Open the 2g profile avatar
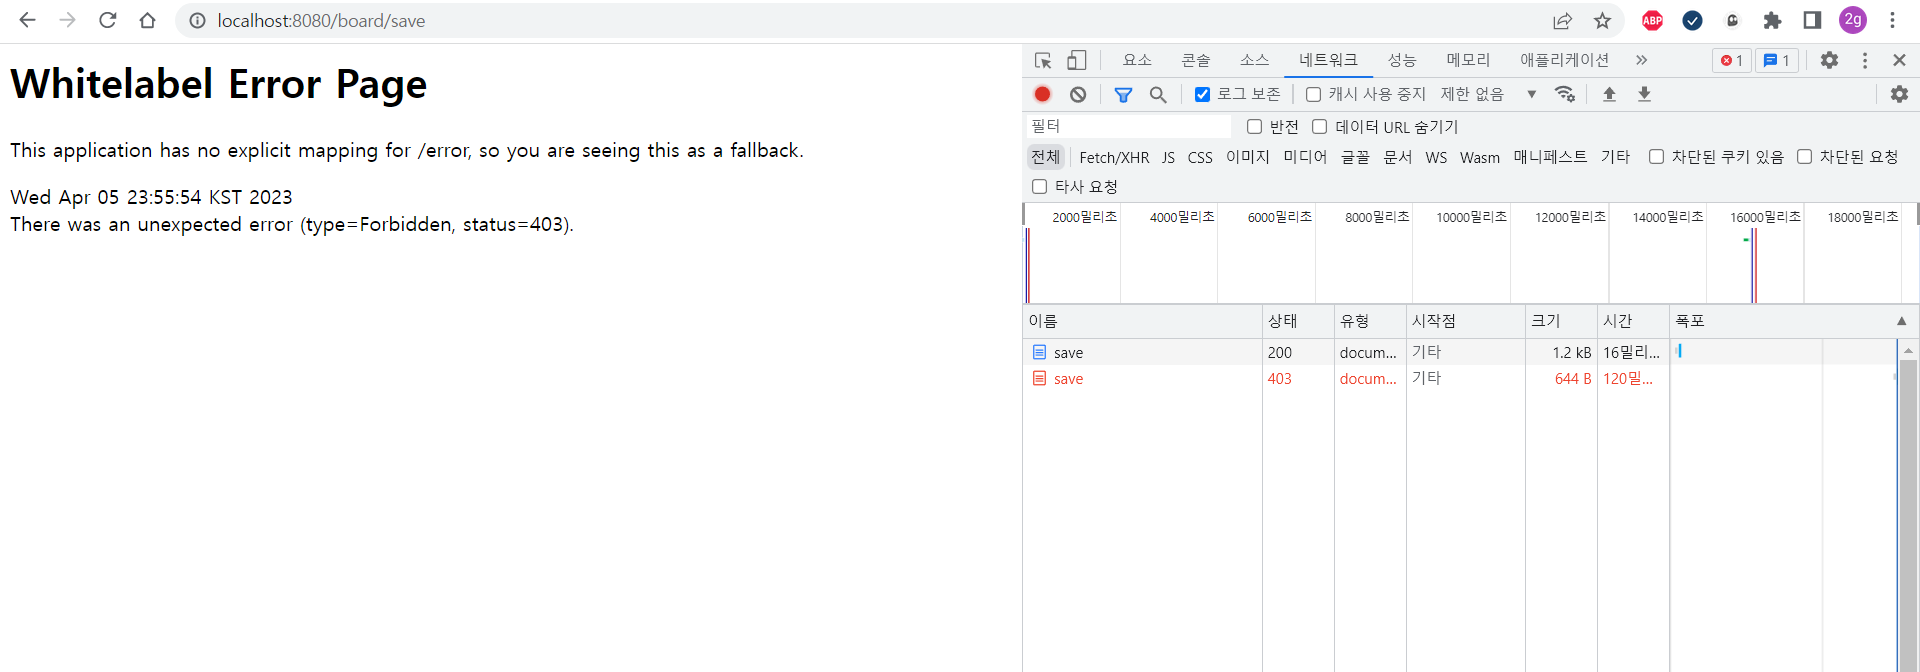Image resolution: width=1920 pixels, height=672 pixels. pyautogui.click(x=1853, y=20)
